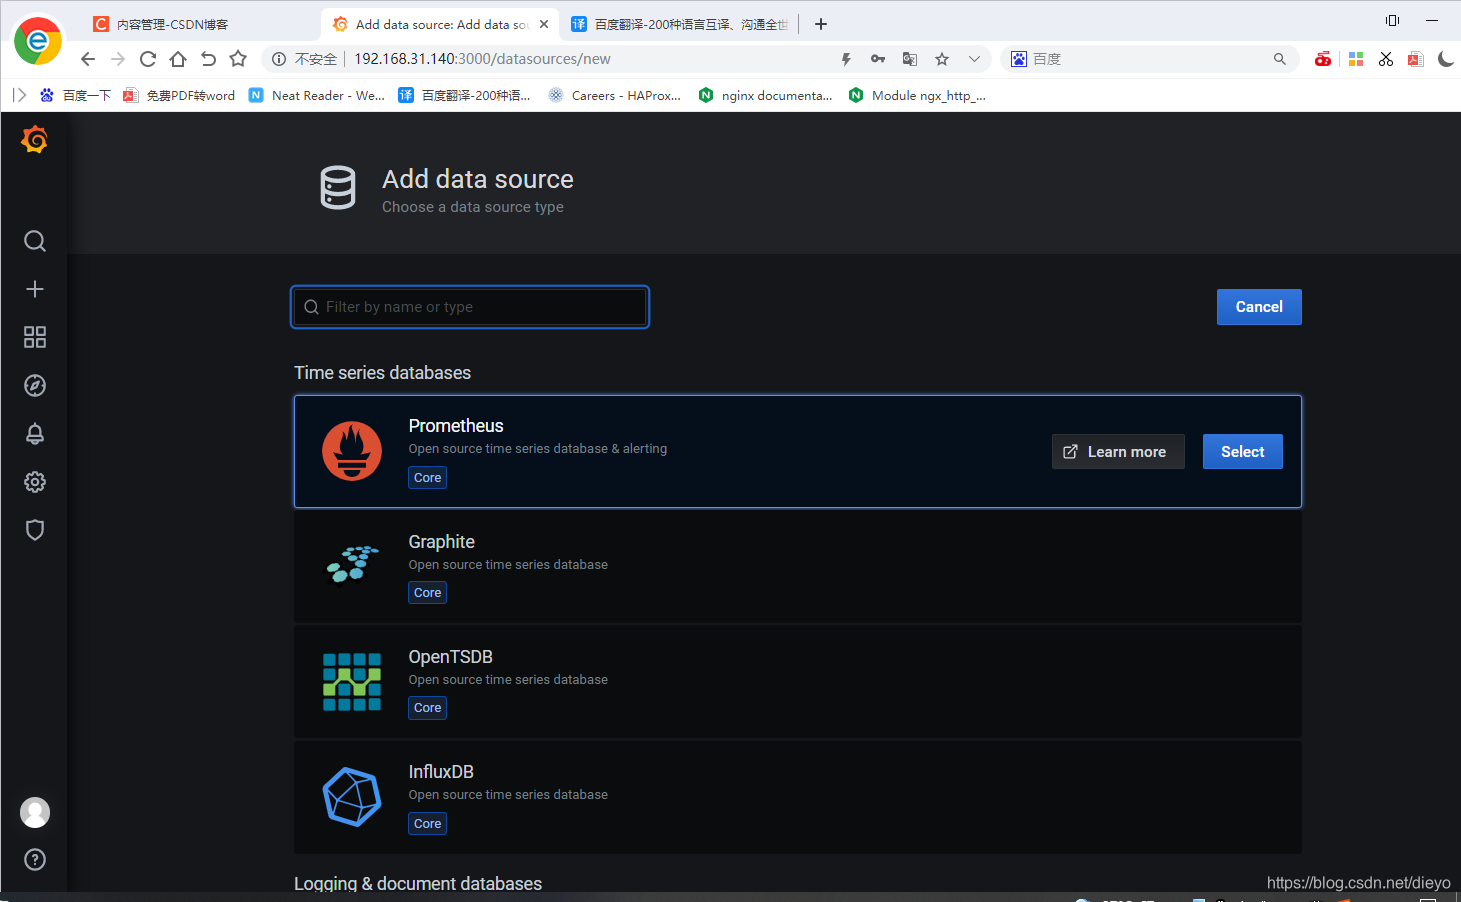Go to browser home page icon
This screenshot has height=902, width=1461.
tap(178, 59)
